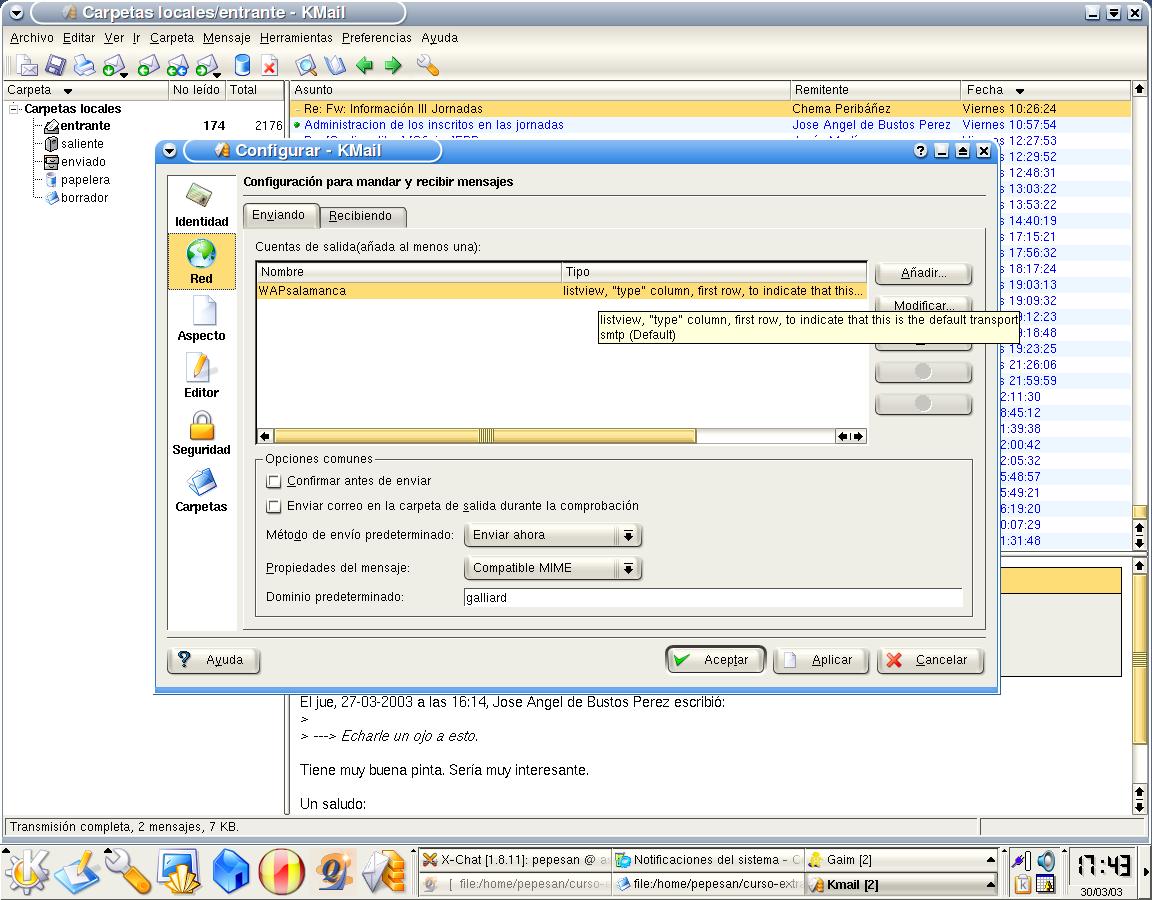Screen dimensions: 1152x900
Task: Open the Carpetas configuration section
Action: click(201, 490)
